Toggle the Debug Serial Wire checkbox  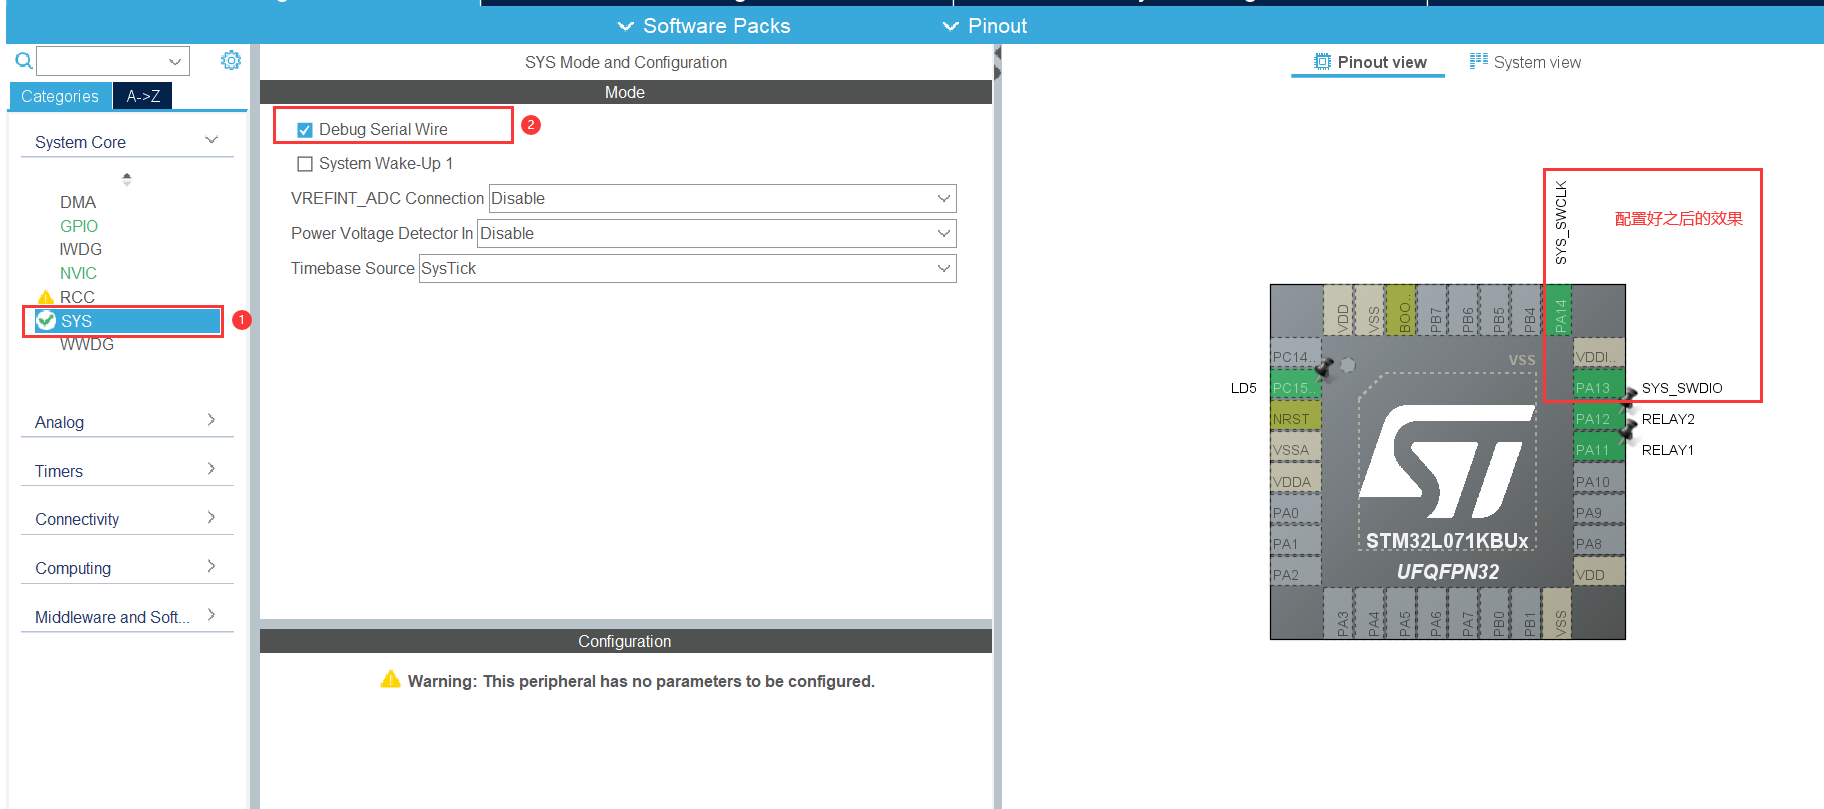coord(305,130)
